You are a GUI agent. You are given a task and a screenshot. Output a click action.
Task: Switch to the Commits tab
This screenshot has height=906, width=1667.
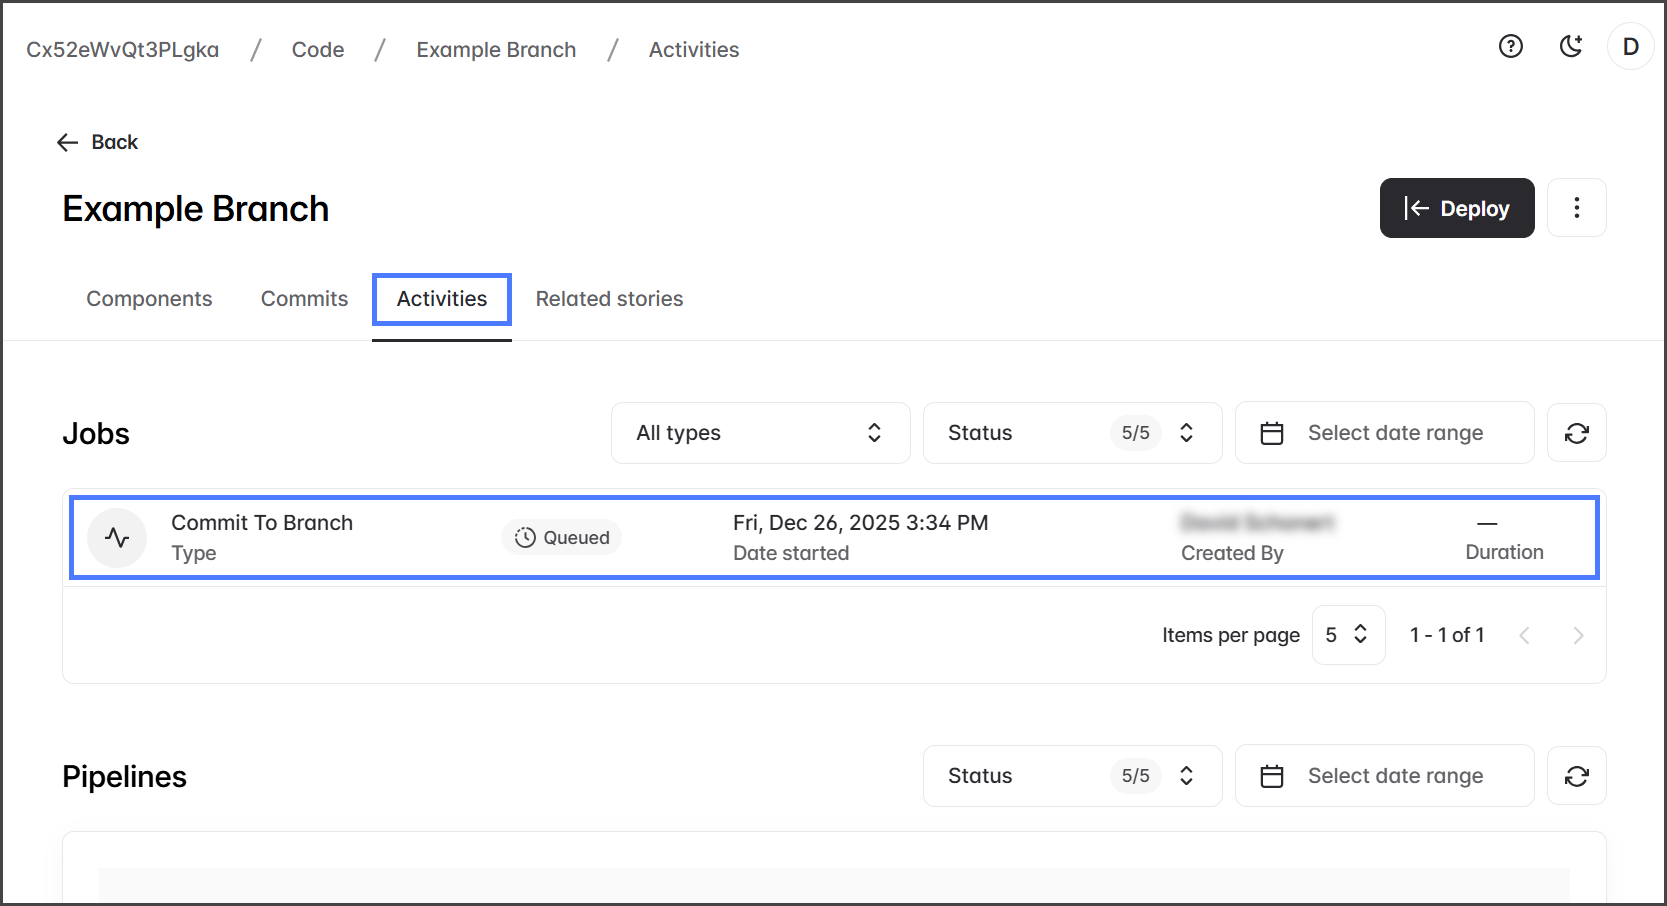[304, 299]
